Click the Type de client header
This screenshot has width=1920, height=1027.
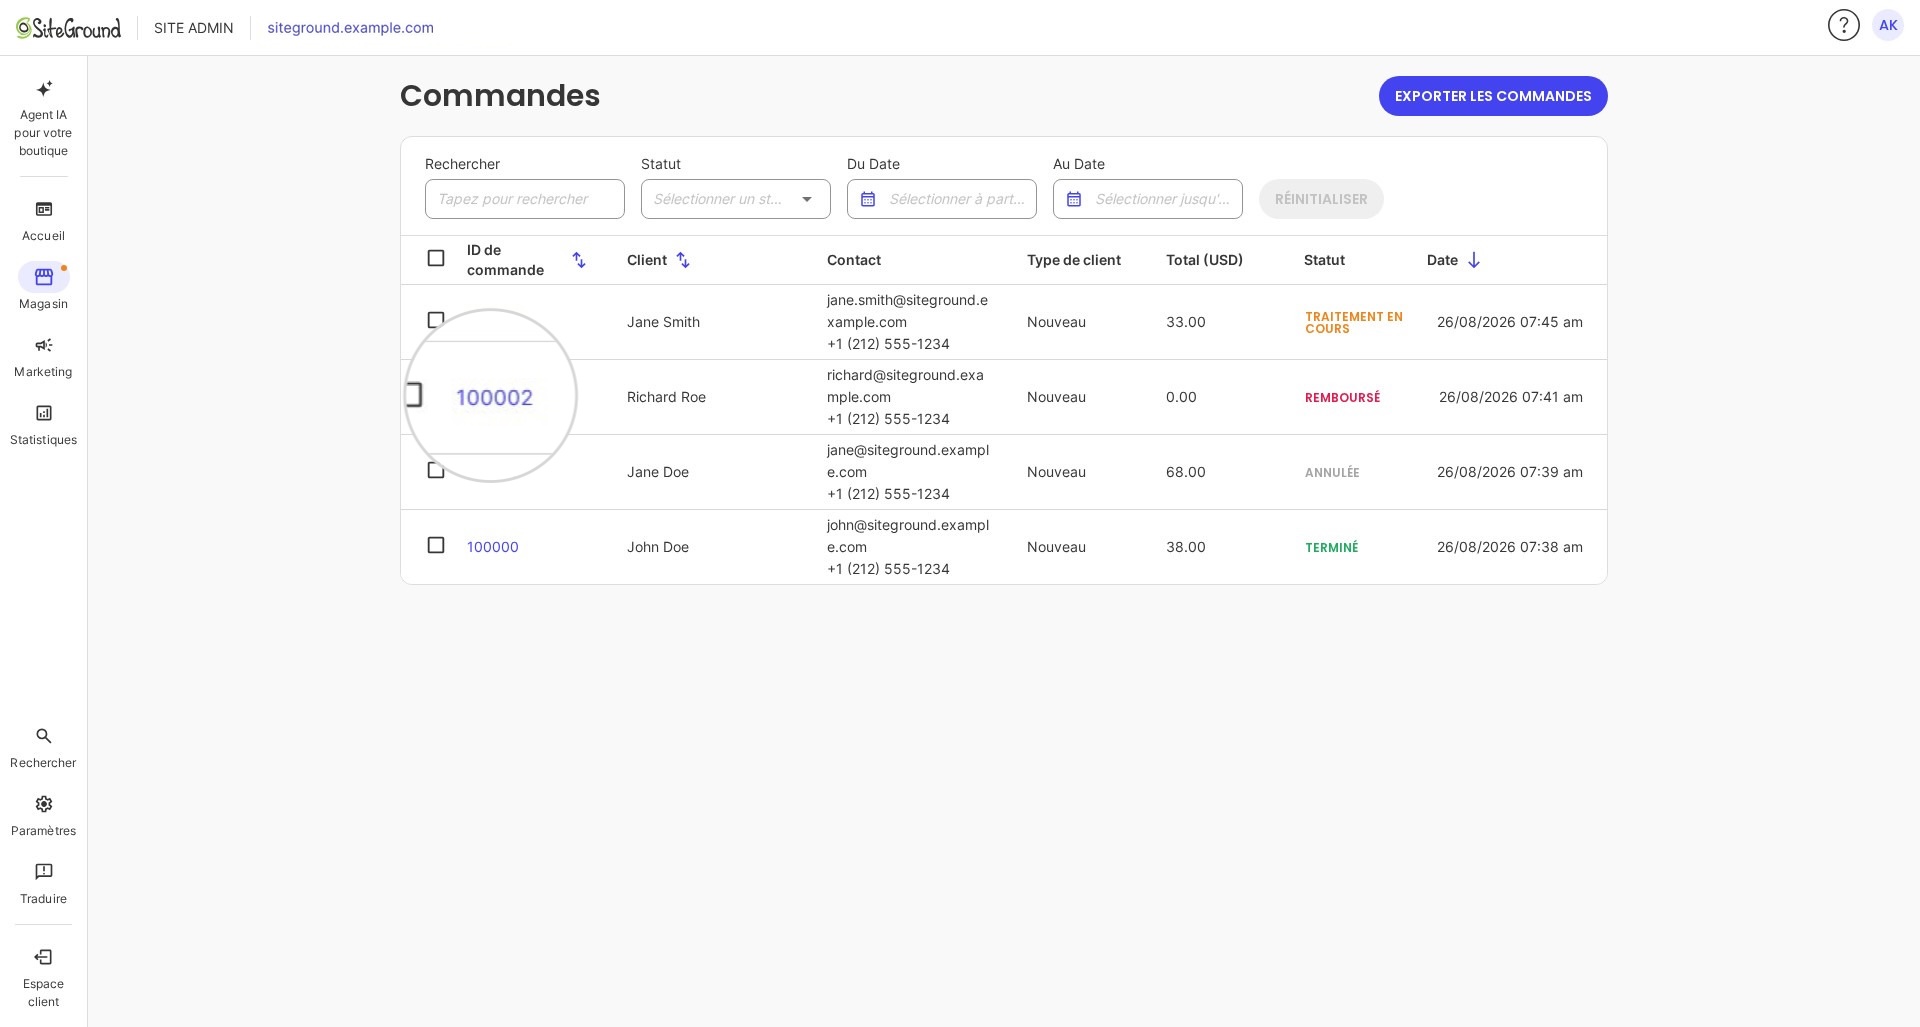tap(1074, 260)
